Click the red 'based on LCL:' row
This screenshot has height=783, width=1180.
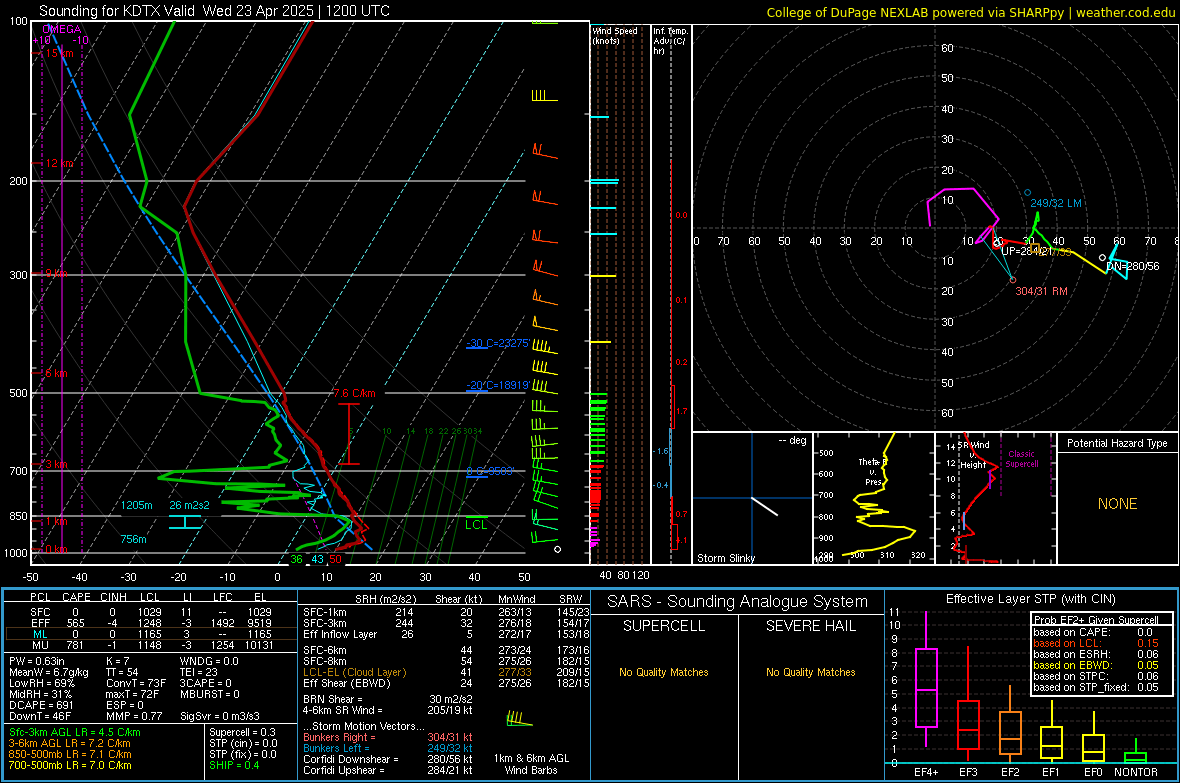click(1096, 643)
